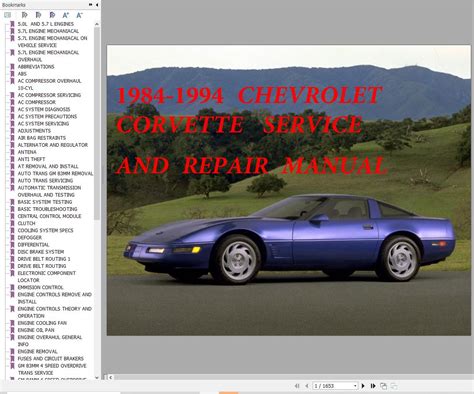This screenshot has width=474, height=394.
Task: Click the bookmarks scrollbar up arrow
Action: pyautogui.click(x=97, y=24)
